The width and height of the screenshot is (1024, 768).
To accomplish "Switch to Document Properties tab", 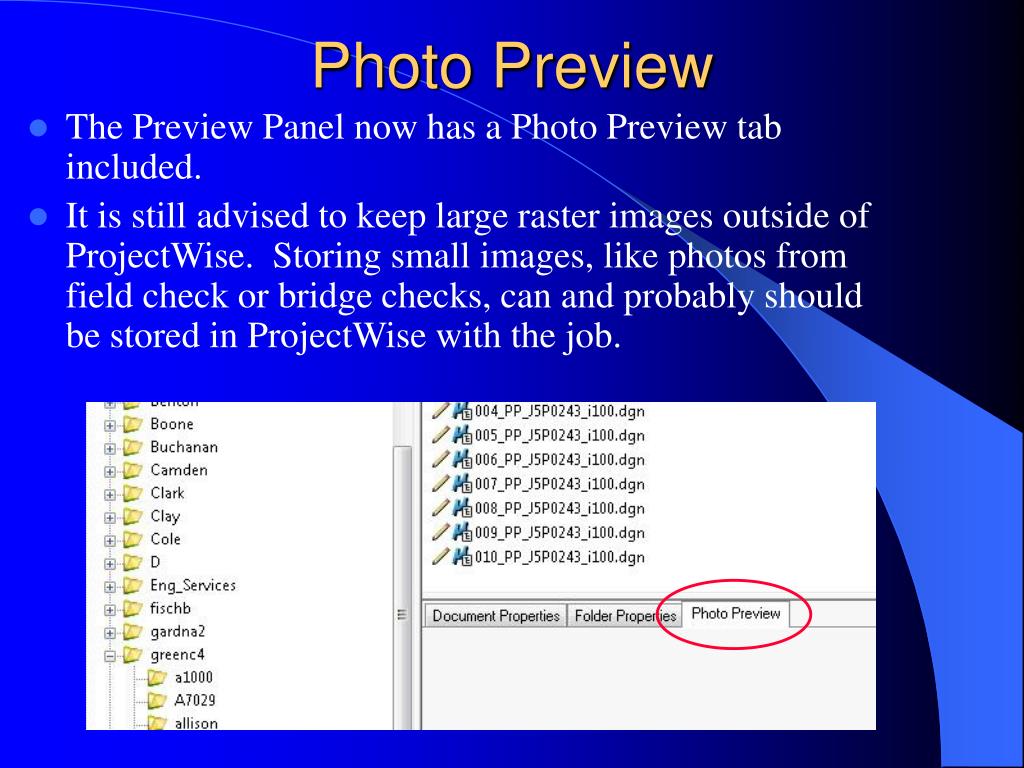I will pyautogui.click(x=496, y=616).
